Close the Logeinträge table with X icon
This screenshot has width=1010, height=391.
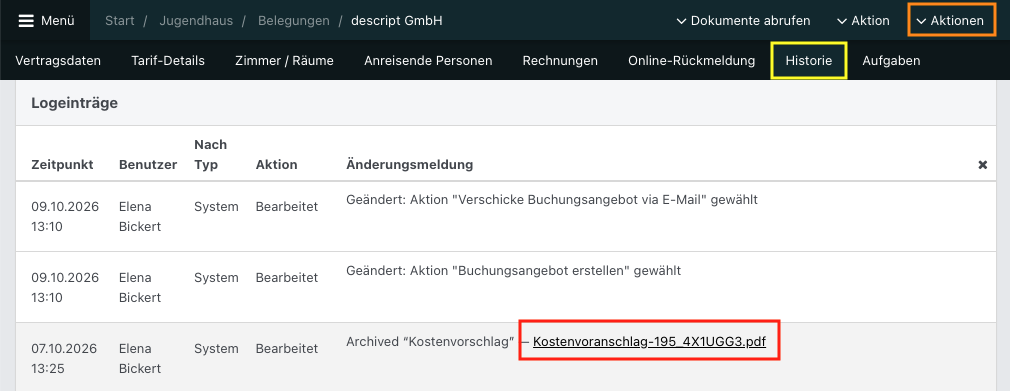point(982,165)
